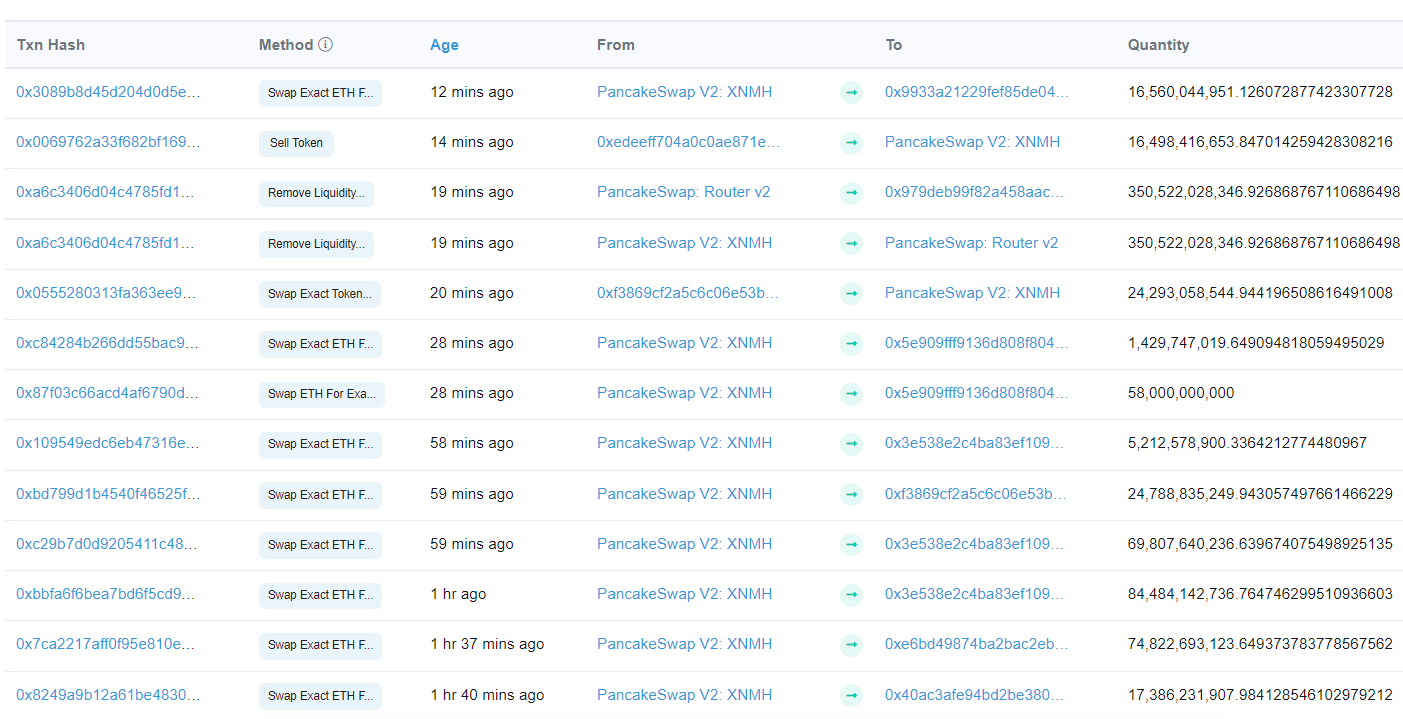Viewport: 1403px width, 719px height.
Task: Click the Swap ETH For Exa... method badge
Action: [x=321, y=394]
